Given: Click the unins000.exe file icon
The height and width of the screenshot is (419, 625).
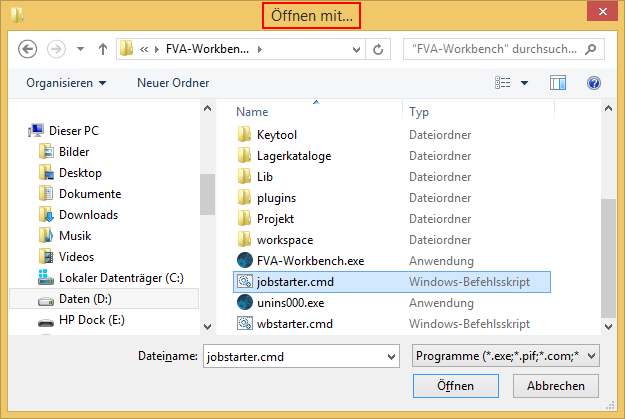Looking at the screenshot, I should coord(245,302).
